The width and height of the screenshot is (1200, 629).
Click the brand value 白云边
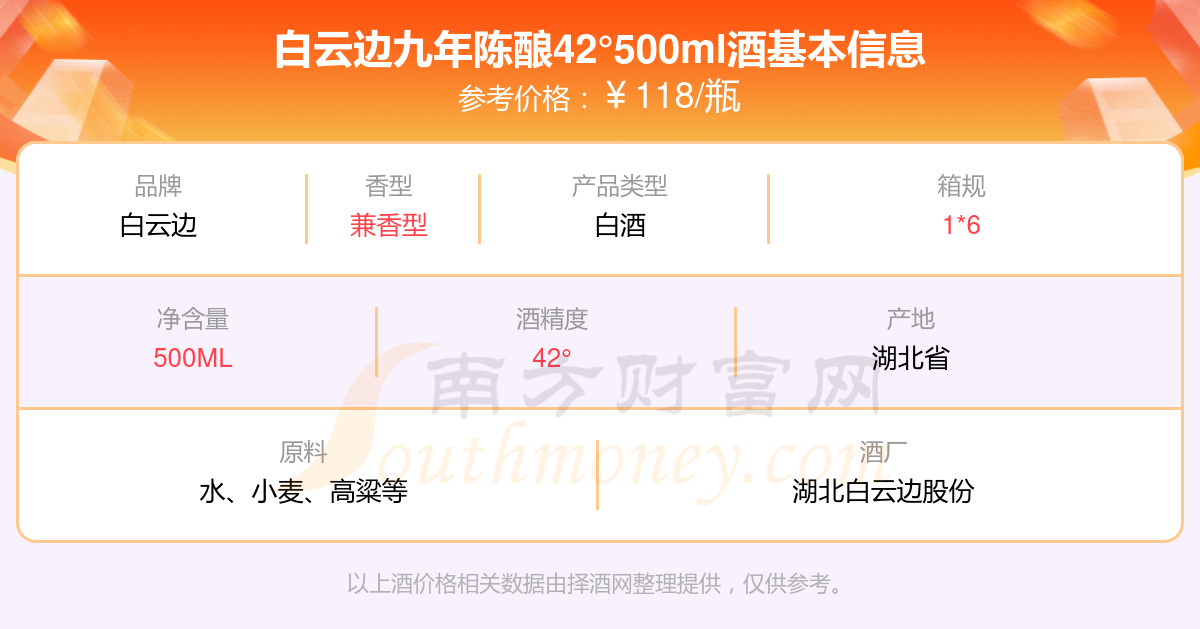click(x=159, y=225)
